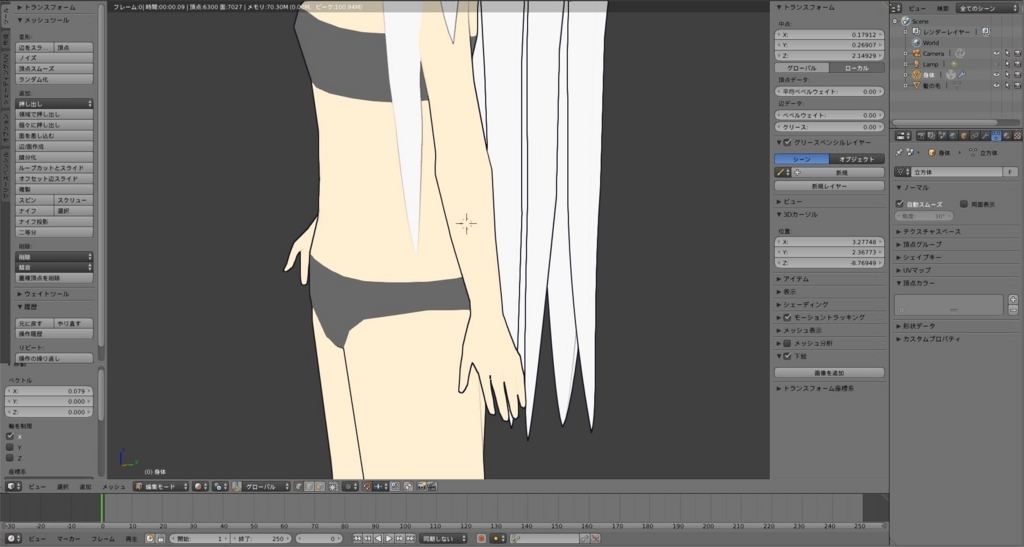Viewport: 1024px width, 547px height.
Task: Hide the Camera object via eye icon
Action: [x=997, y=54]
